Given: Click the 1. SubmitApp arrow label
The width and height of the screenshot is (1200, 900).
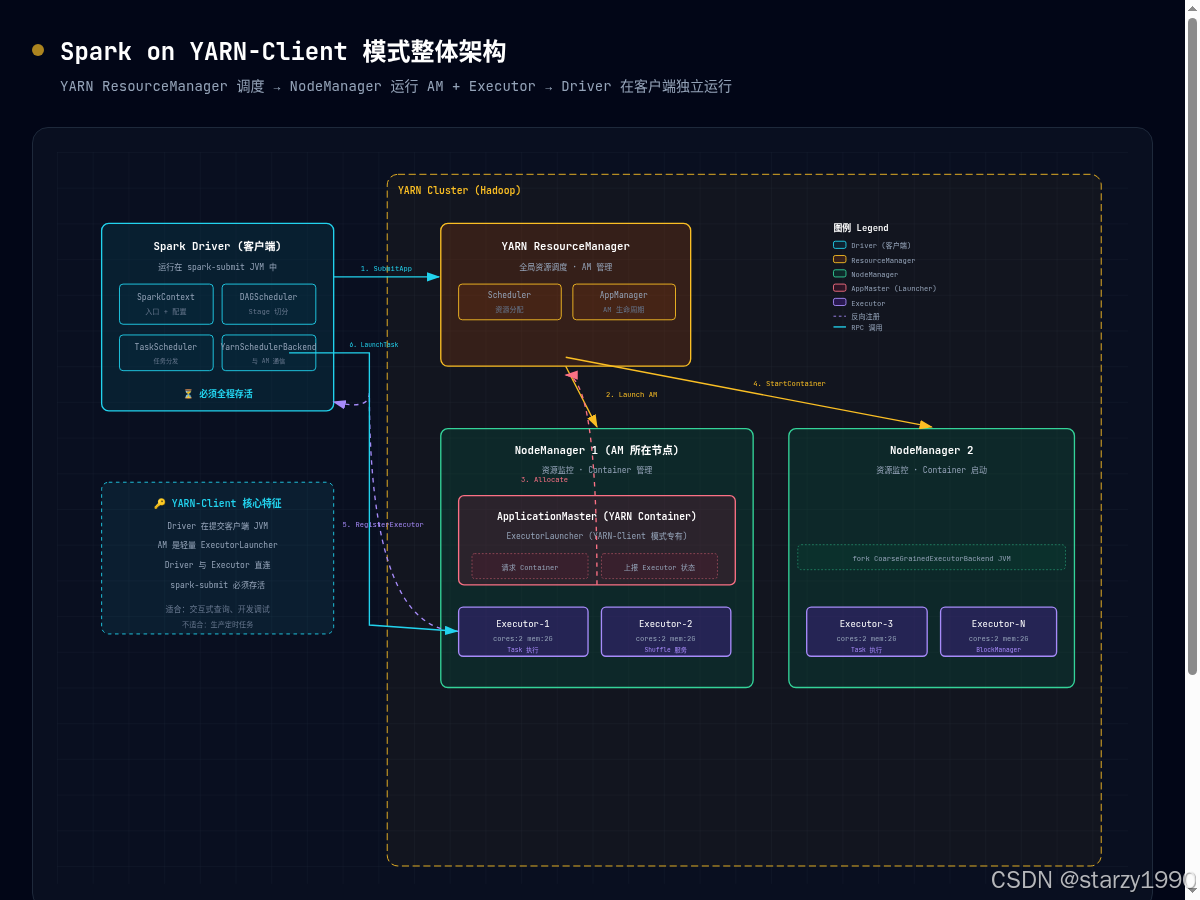Looking at the screenshot, I should click(x=386, y=269).
